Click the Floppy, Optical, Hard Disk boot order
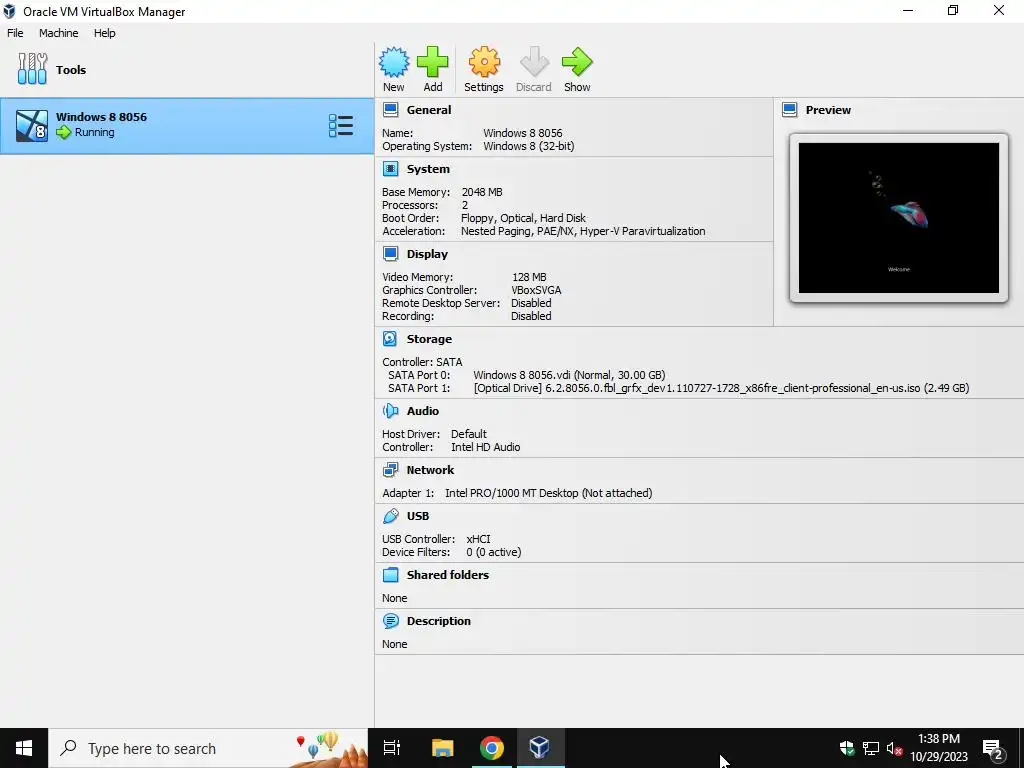The width and height of the screenshot is (1024, 768). pyautogui.click(x=523, y=218)
